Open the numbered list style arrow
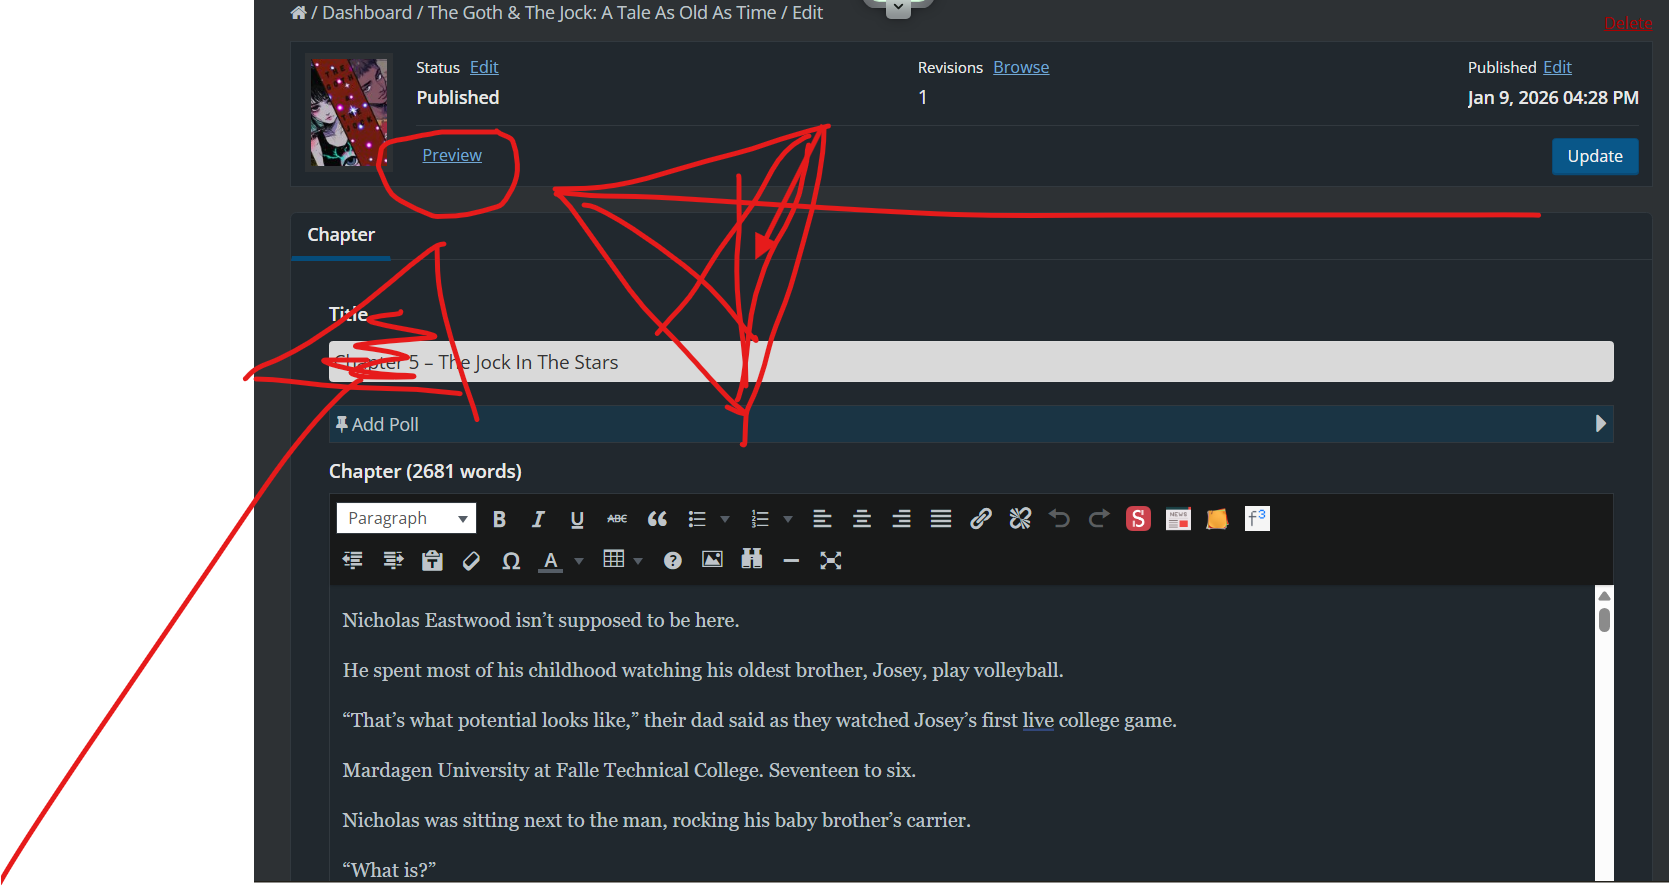Screen dimensions: 1669x887 pyautogui.click(x=788, y=519)
